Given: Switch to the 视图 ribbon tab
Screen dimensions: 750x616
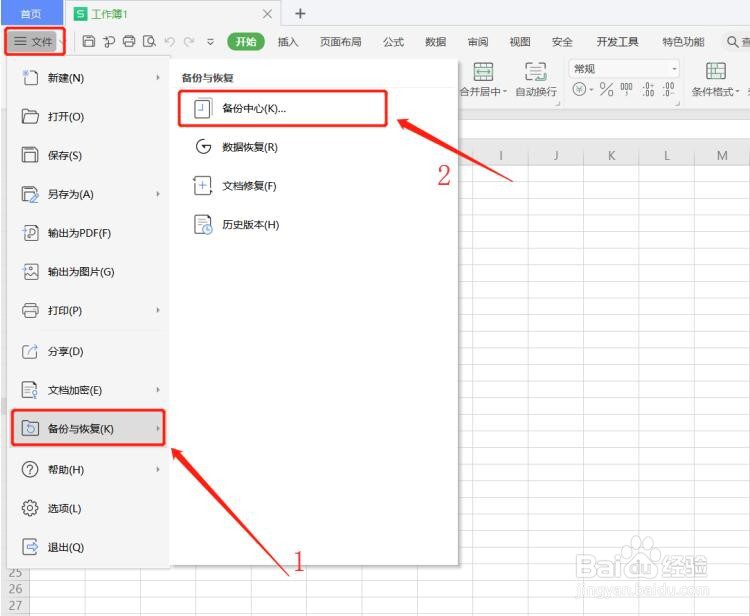Looking at the screenshot, I should point(520,42).
